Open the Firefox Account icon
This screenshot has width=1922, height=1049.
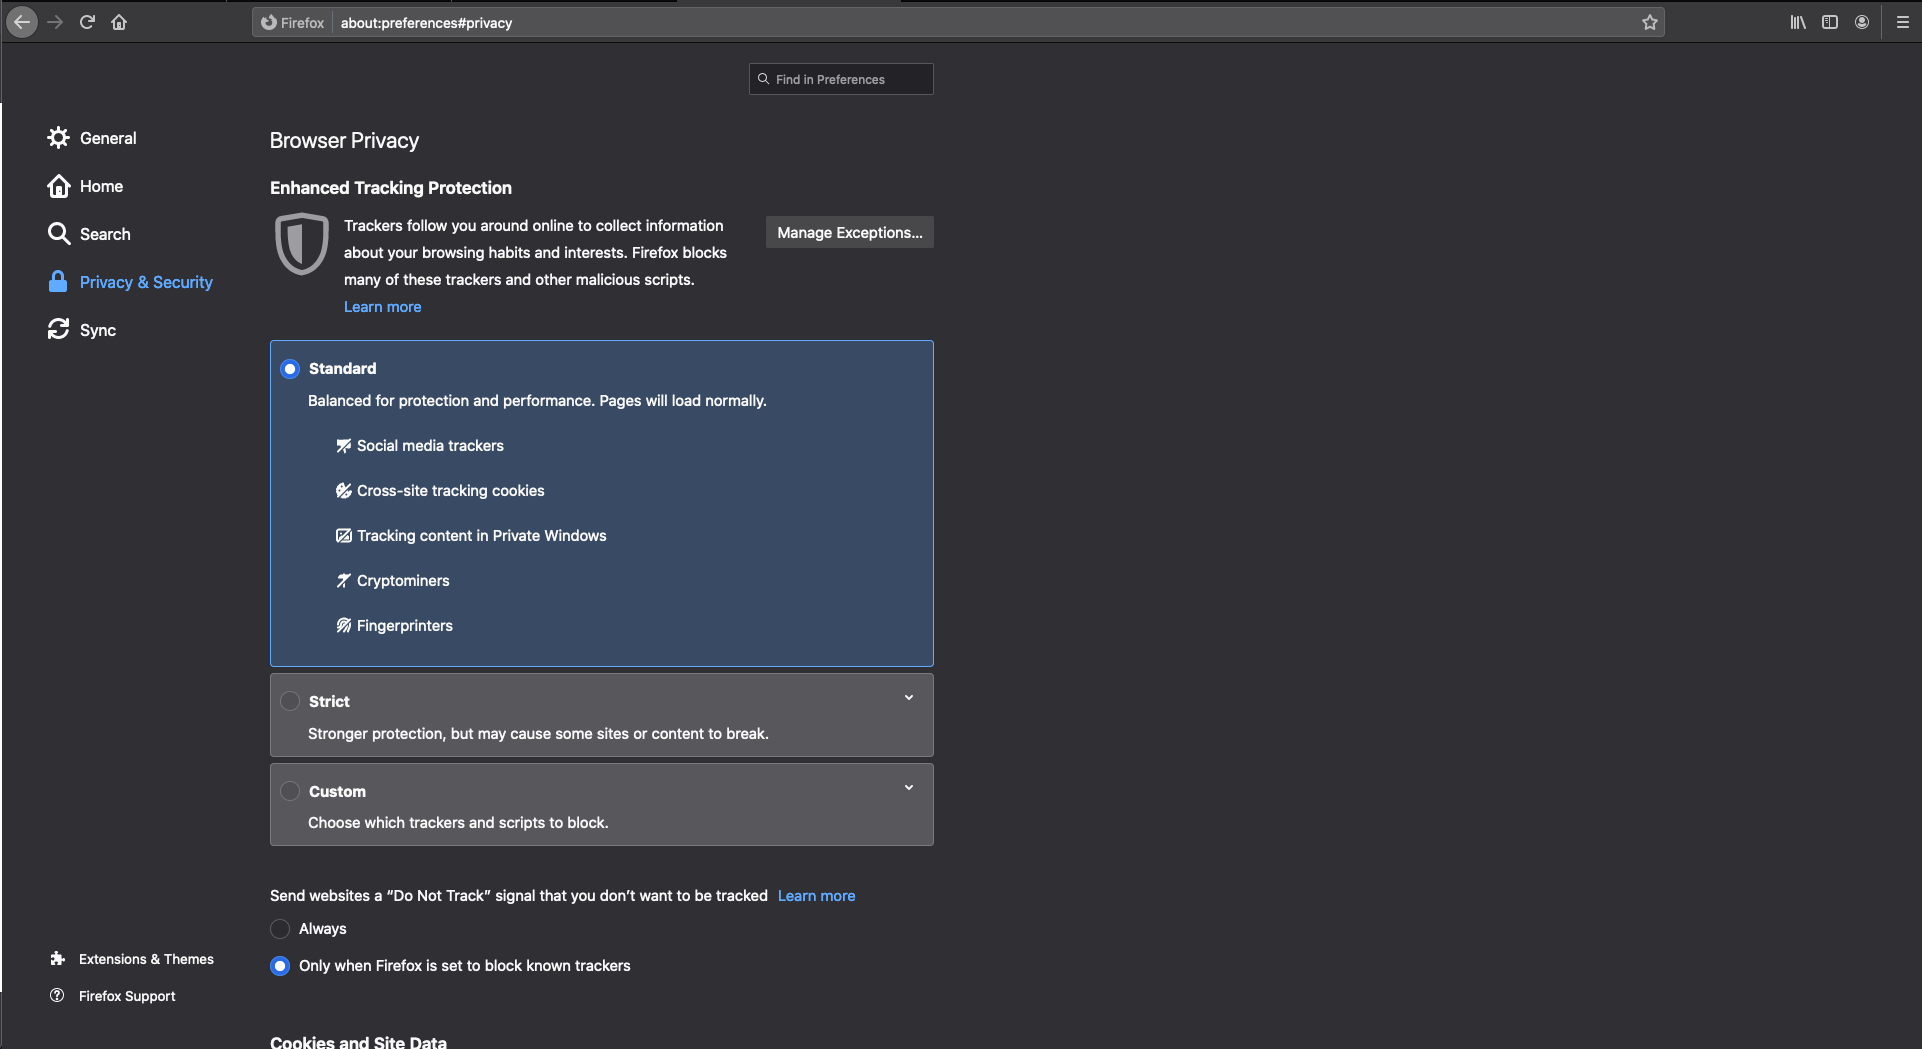(x=1861, y=22)
